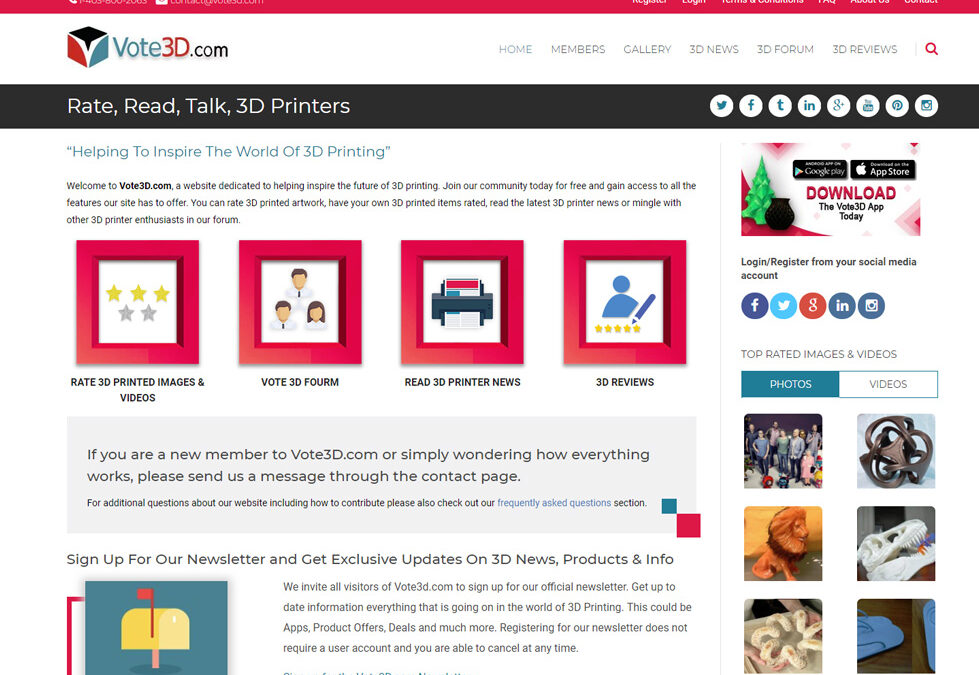
Task: Follow the frequently asked questions link
Action: coord(554,503)
